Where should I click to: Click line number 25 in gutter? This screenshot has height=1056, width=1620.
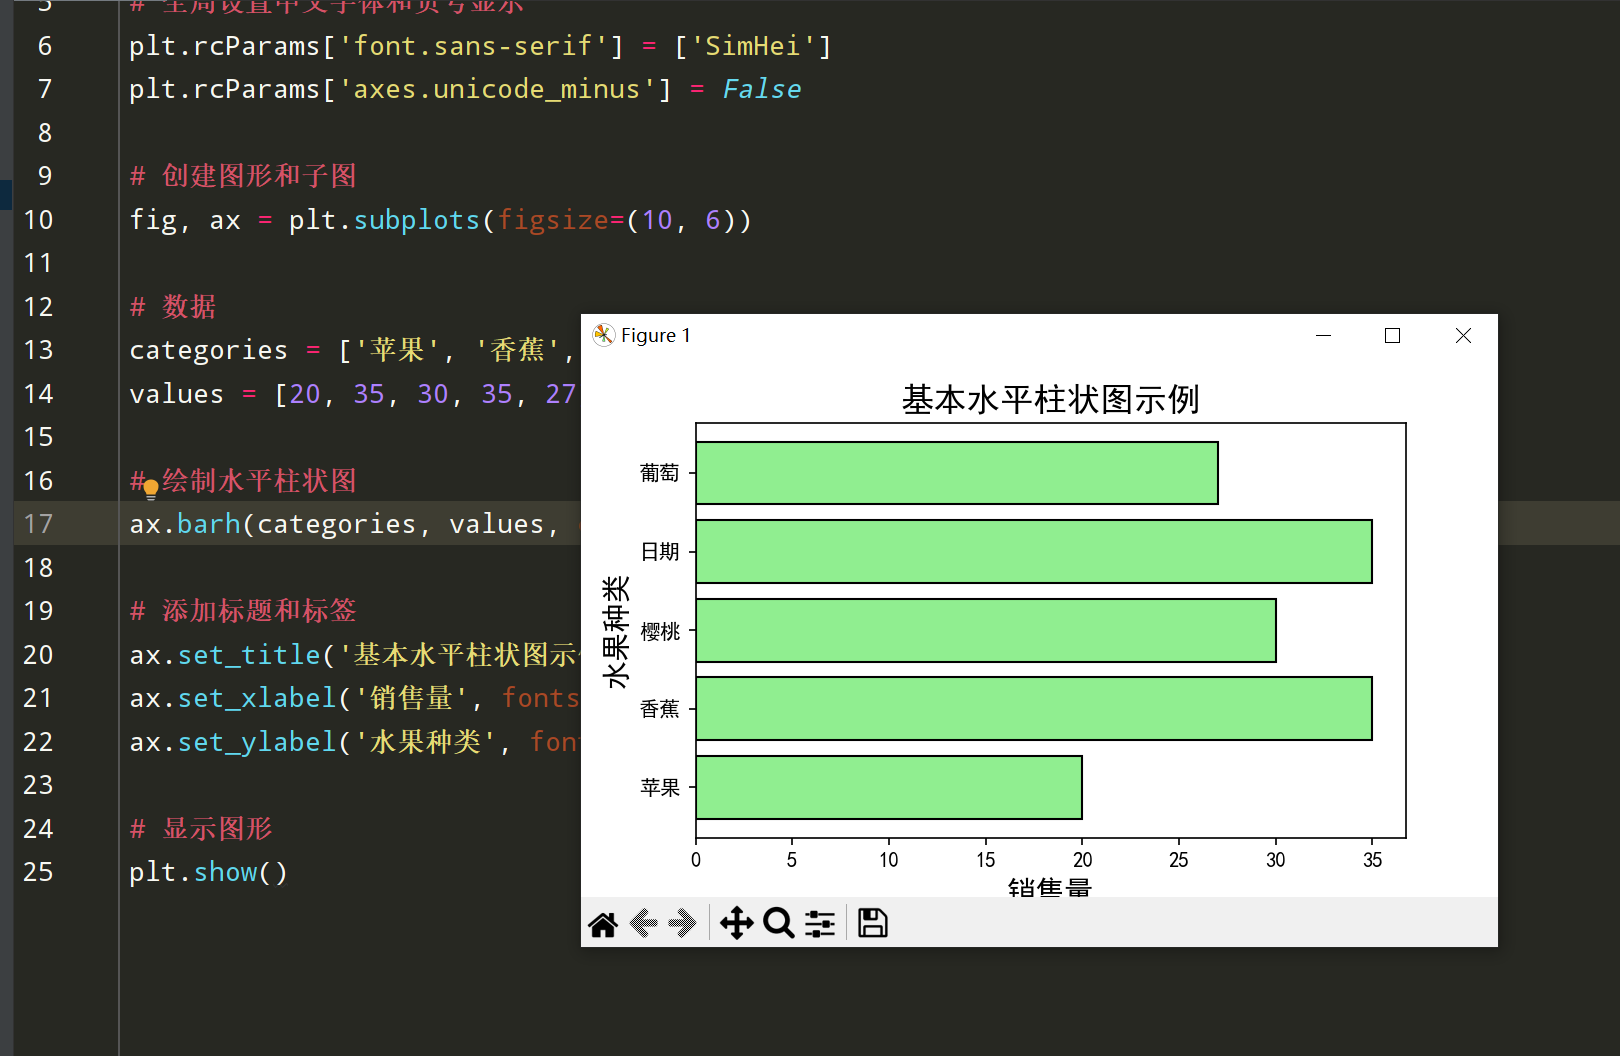[38, 872]
